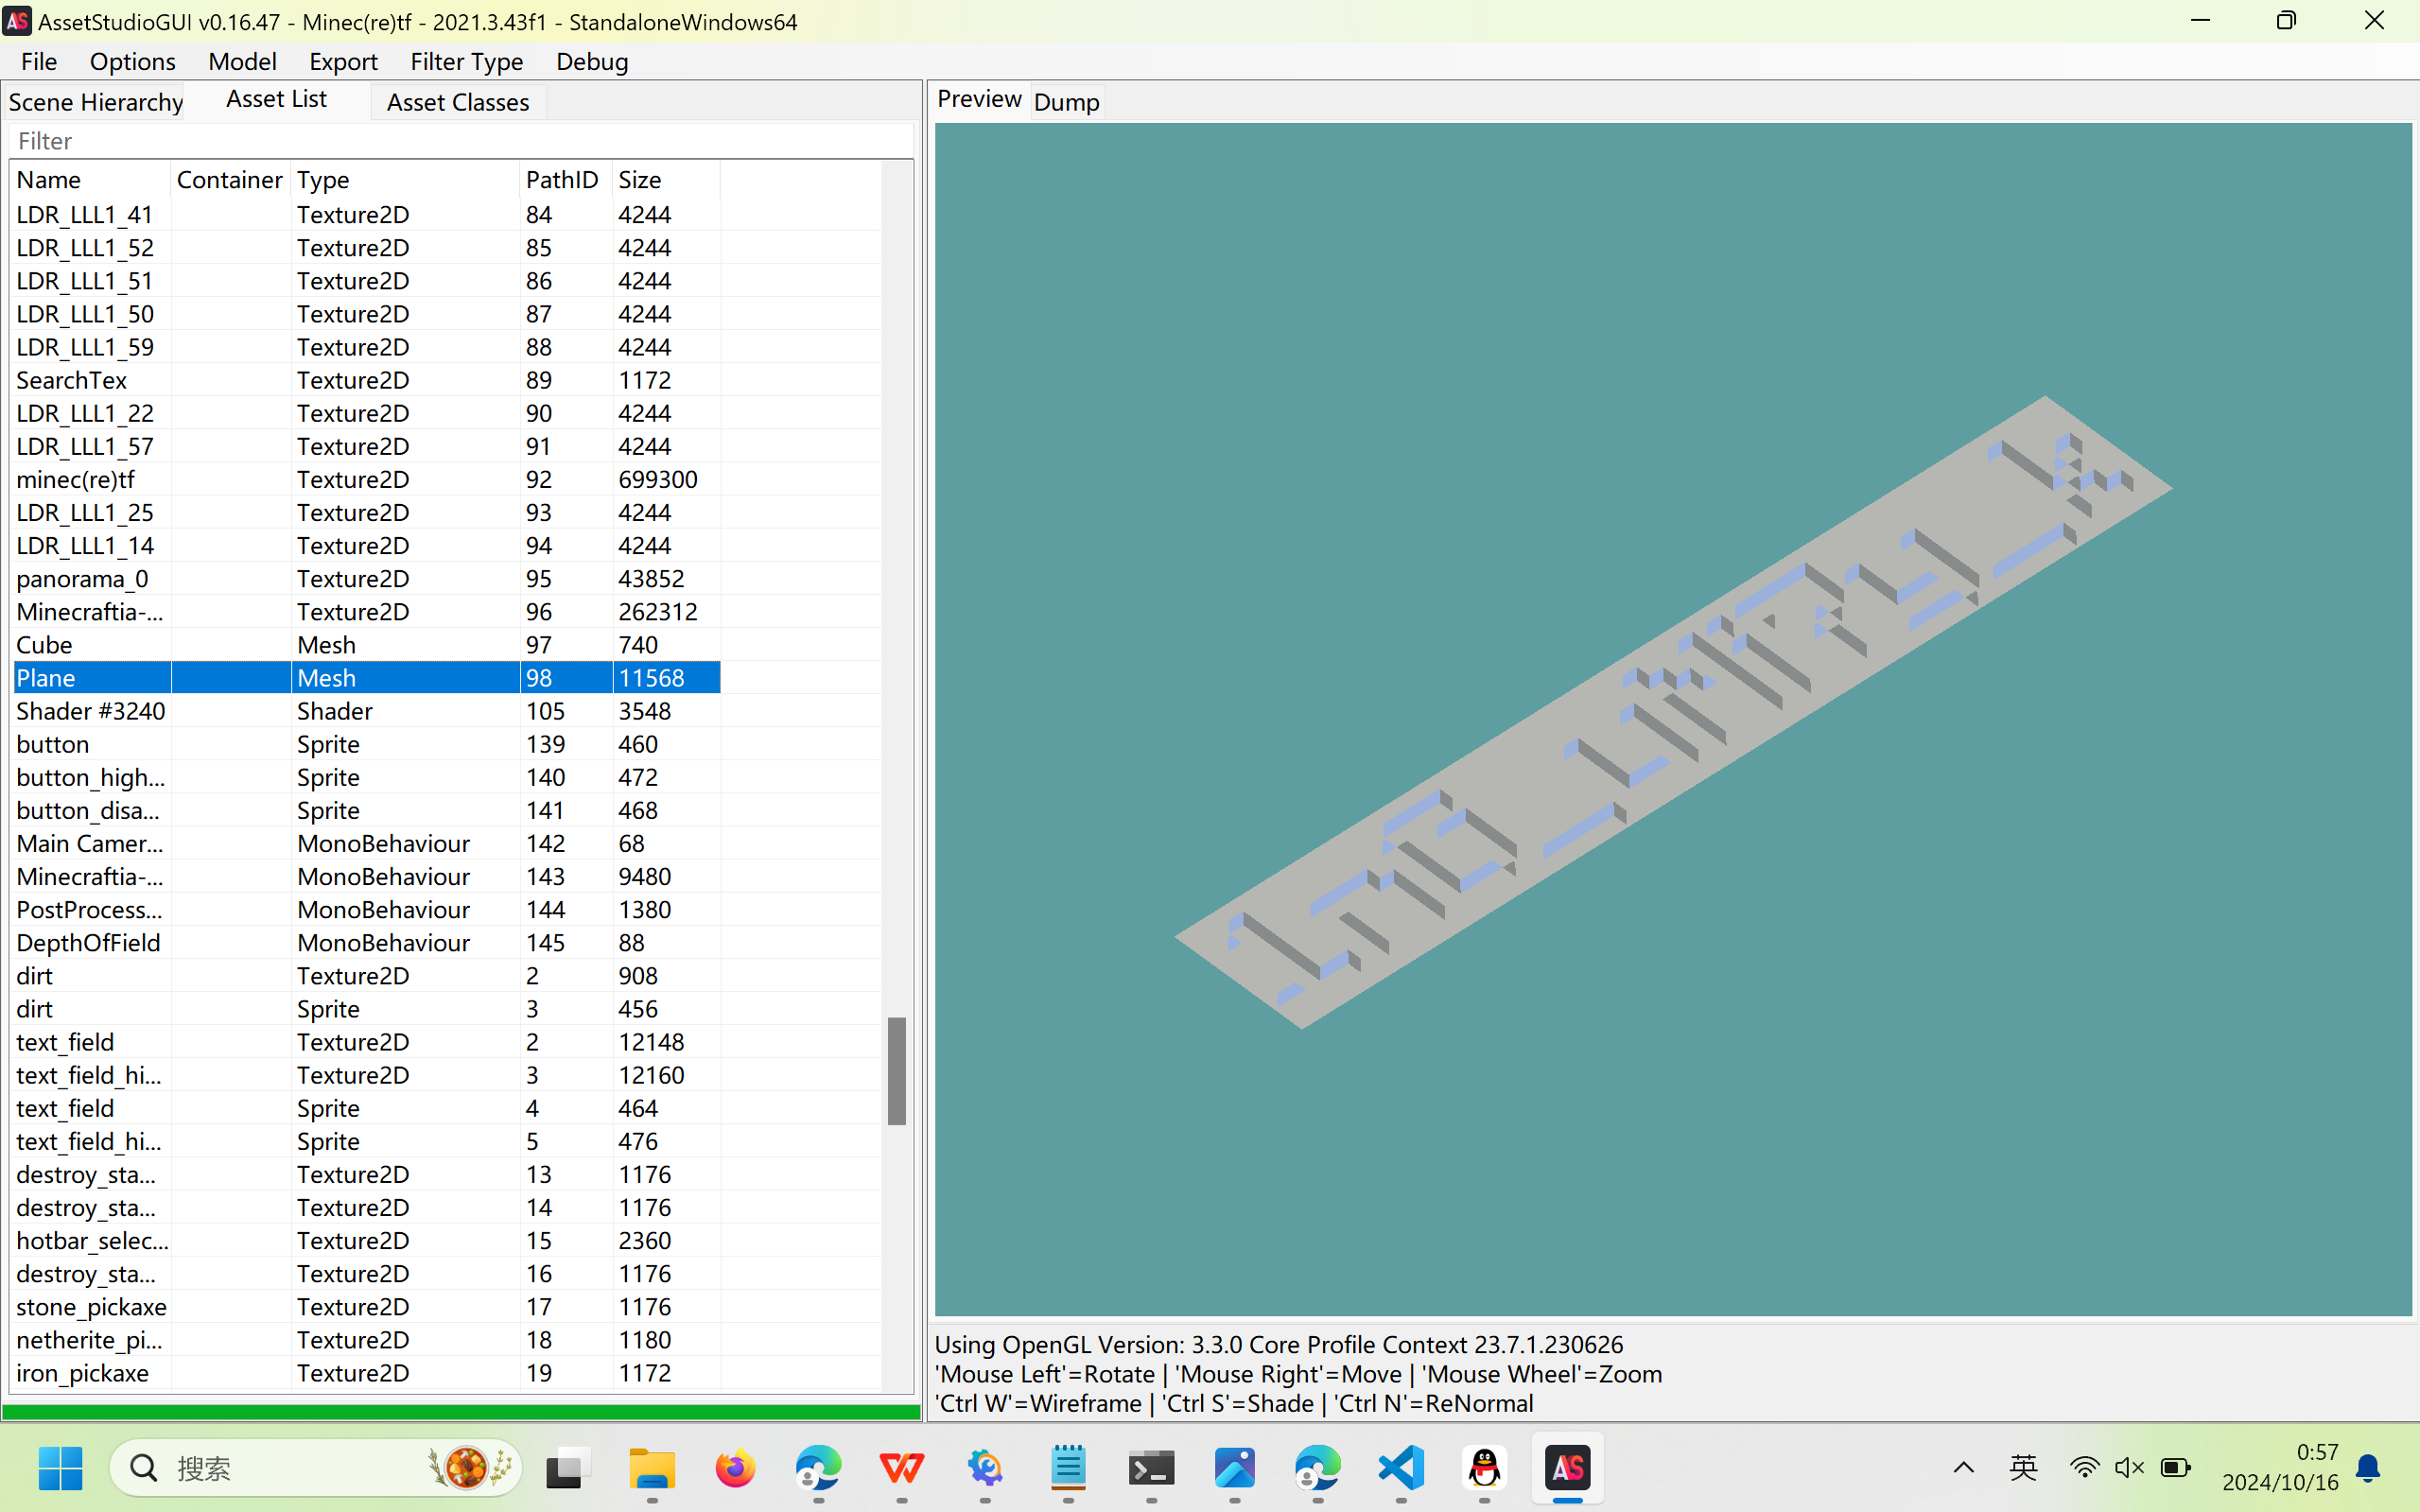Click the Windows Start button
Image resolution: width=2420 pixels, height=1512 pixels.
pyautogui.click(x=60, y=1468)
